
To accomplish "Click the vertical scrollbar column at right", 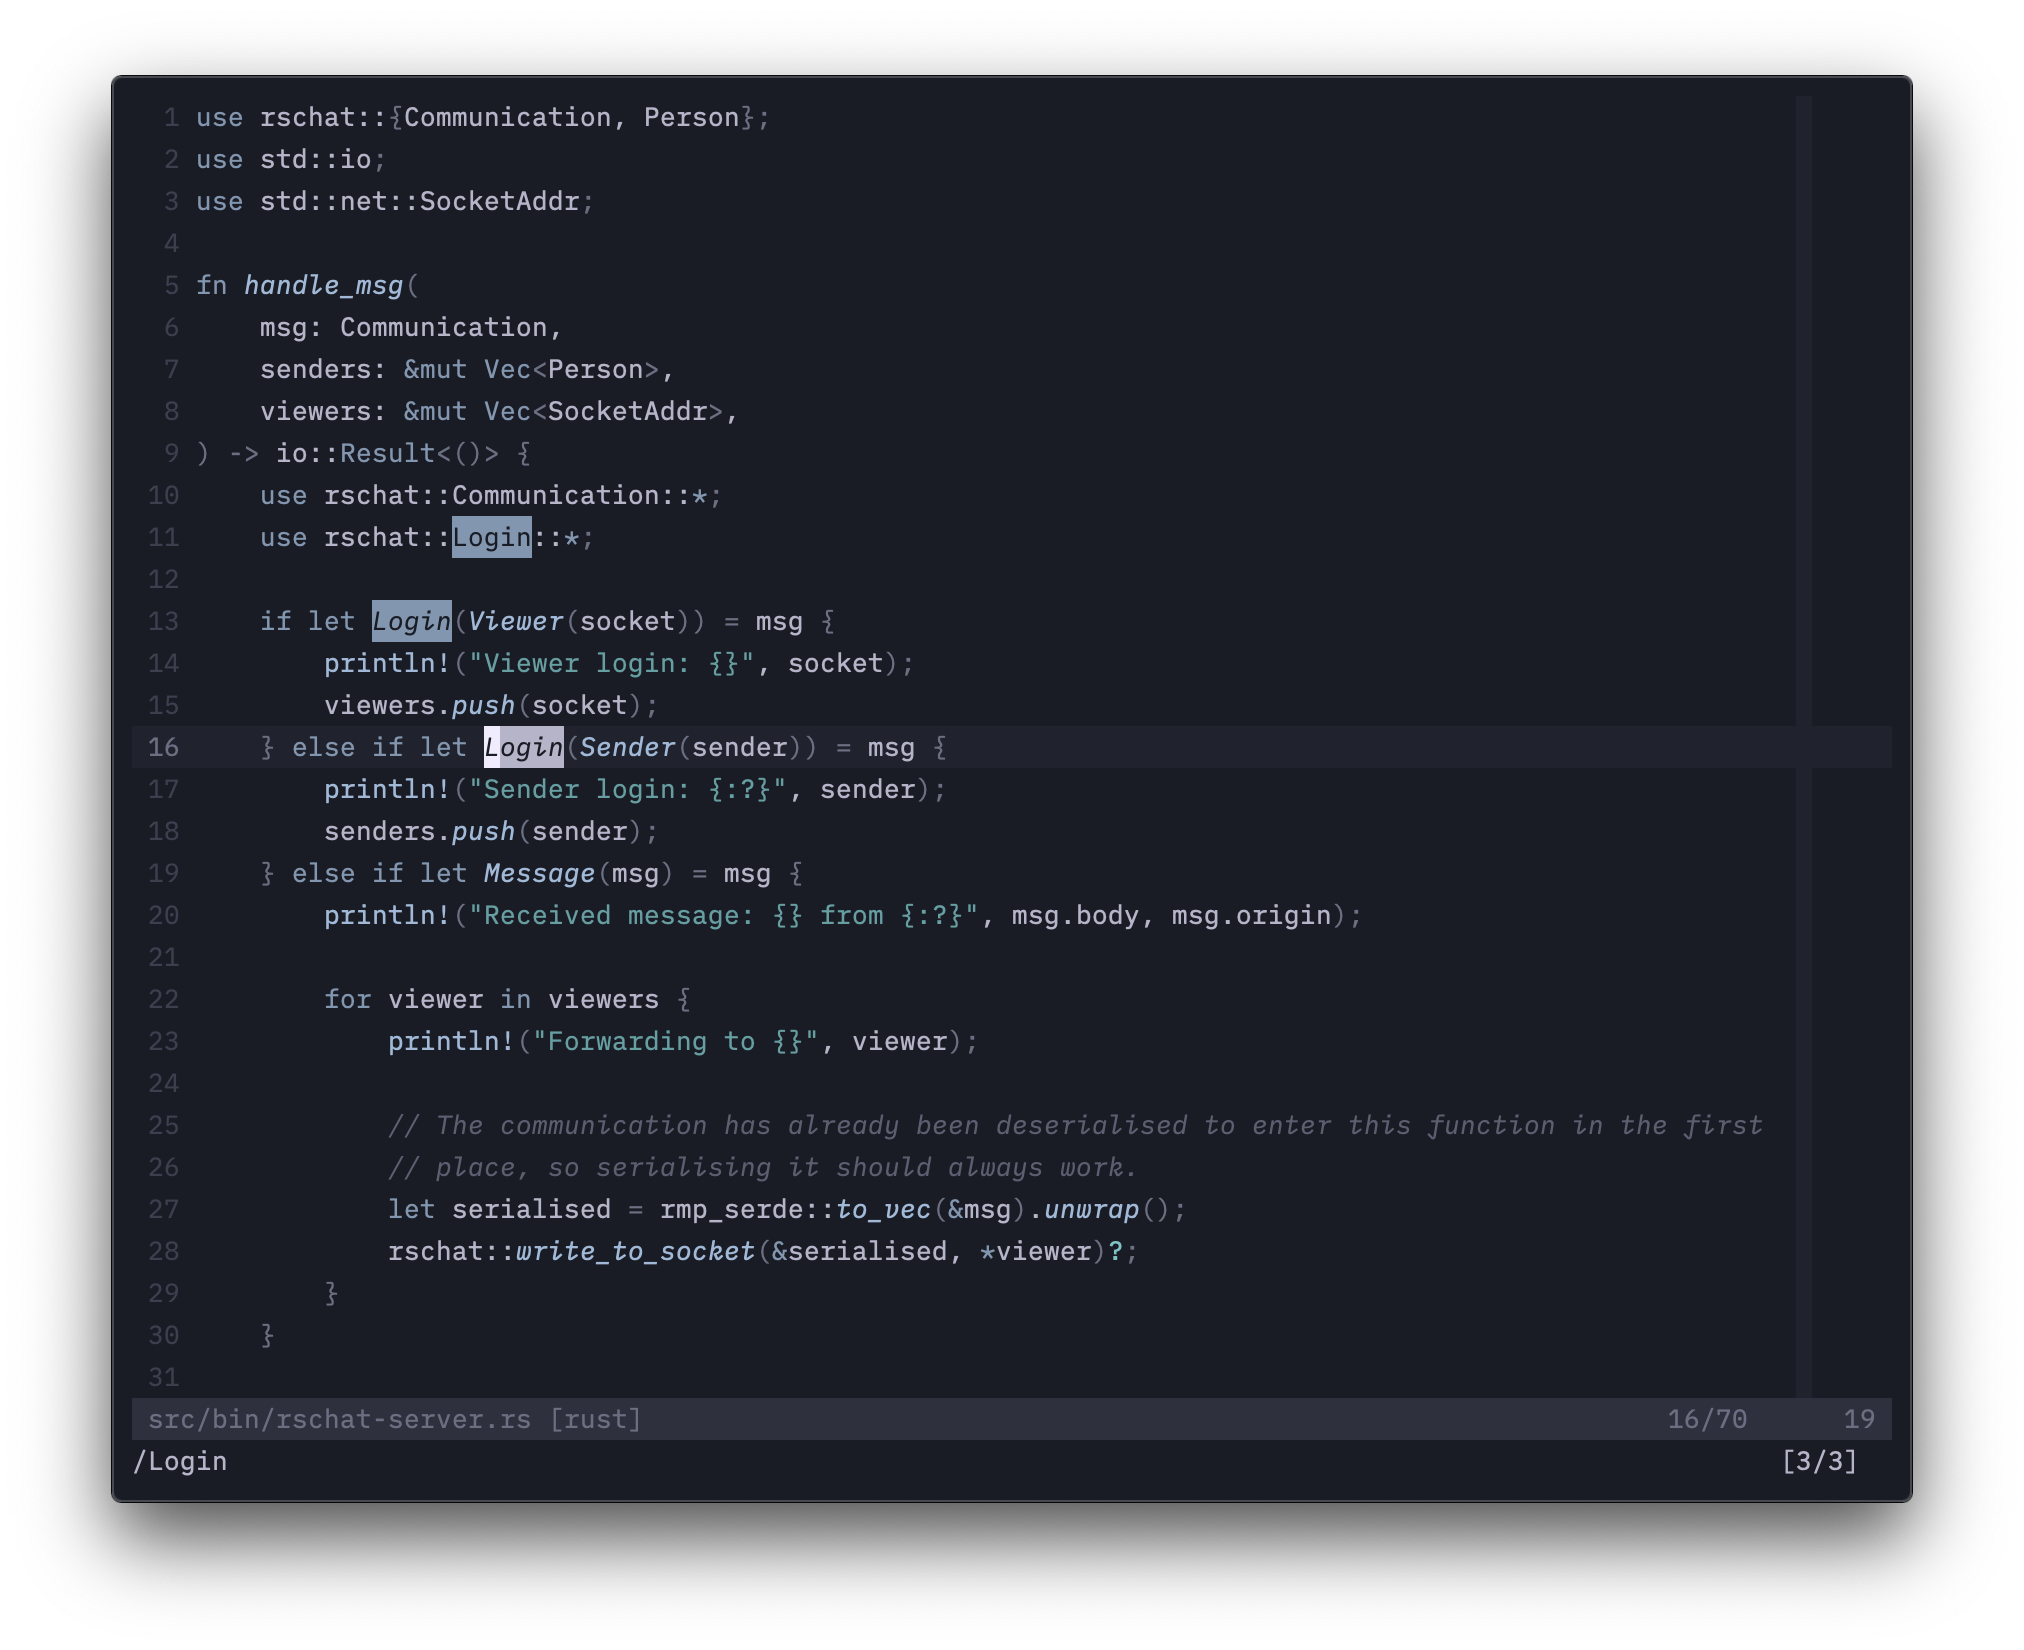I will 1803,600.
